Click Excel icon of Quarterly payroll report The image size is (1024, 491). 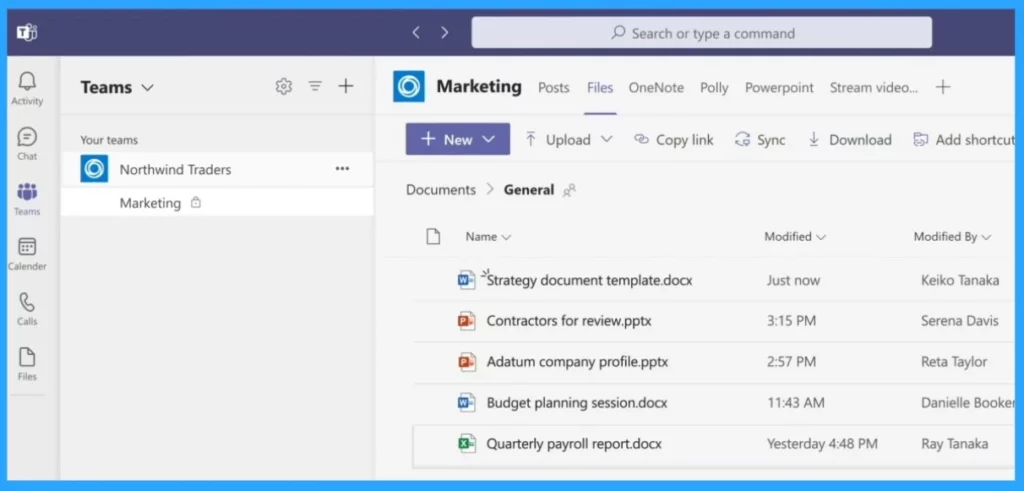click(x=466, y=444)
